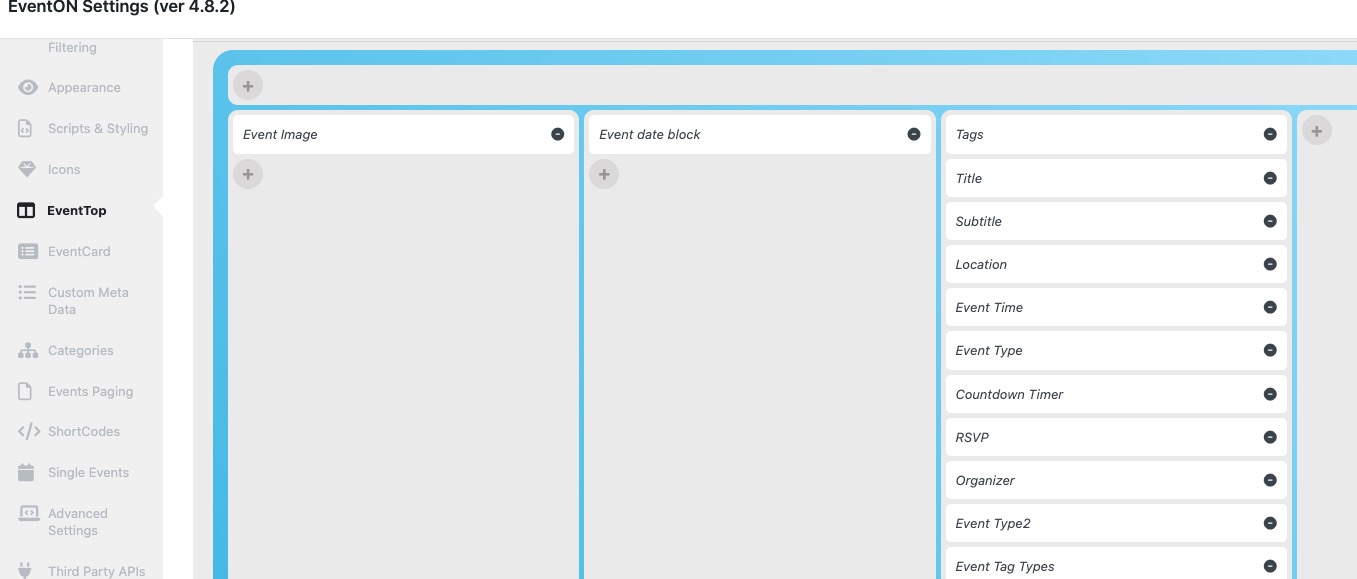Viewport: 1357px width, 579px height.
Task: Open ShortCodes section
Action: pyautogui.click(x=84, y=432)
